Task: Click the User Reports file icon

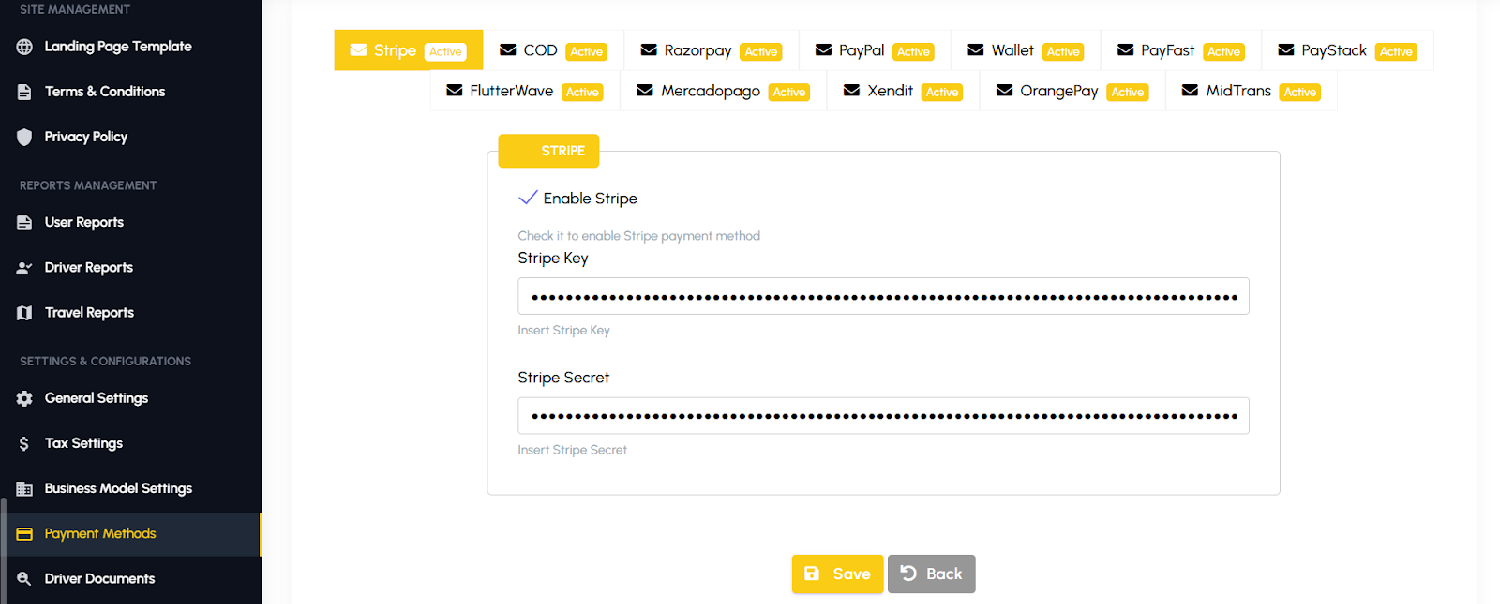Action: [25, 223]
